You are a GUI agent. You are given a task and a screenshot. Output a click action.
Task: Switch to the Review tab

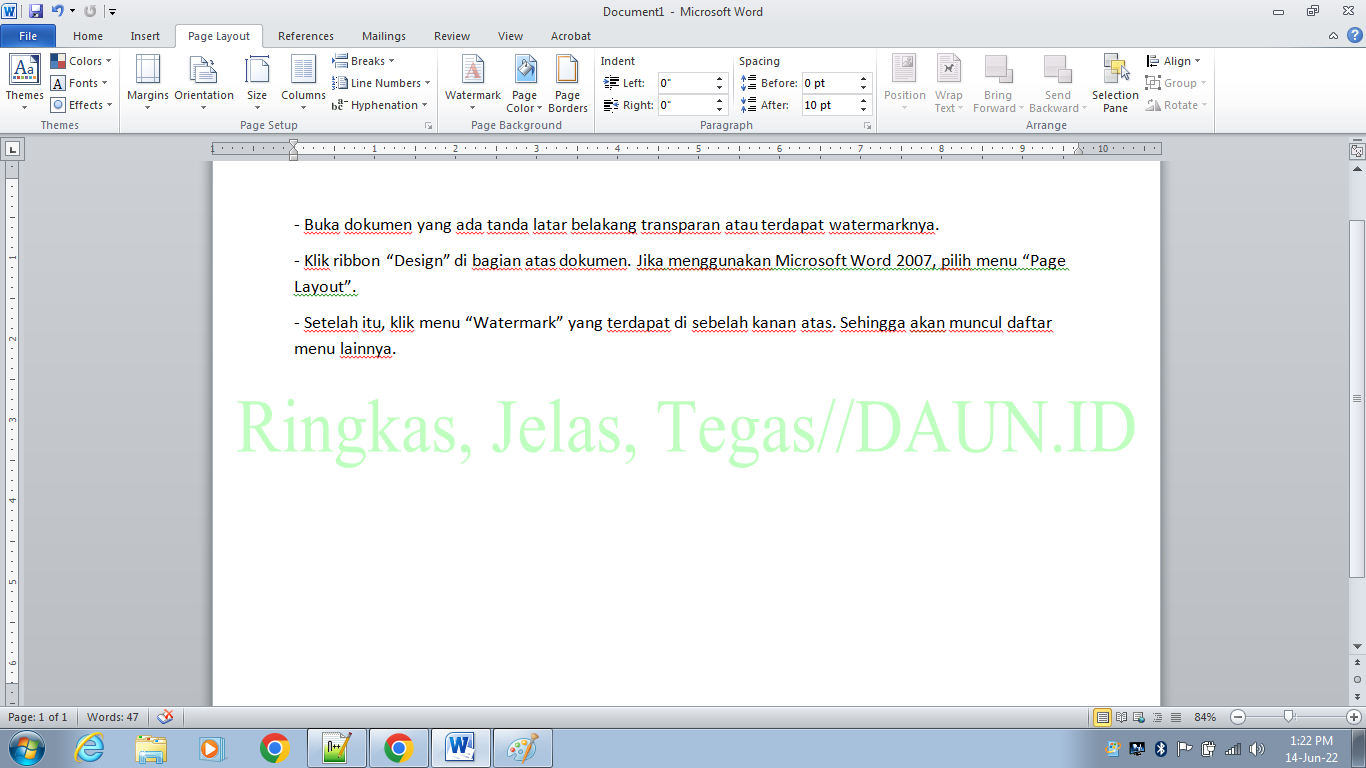pyautogui.click(x=452, y=36)
